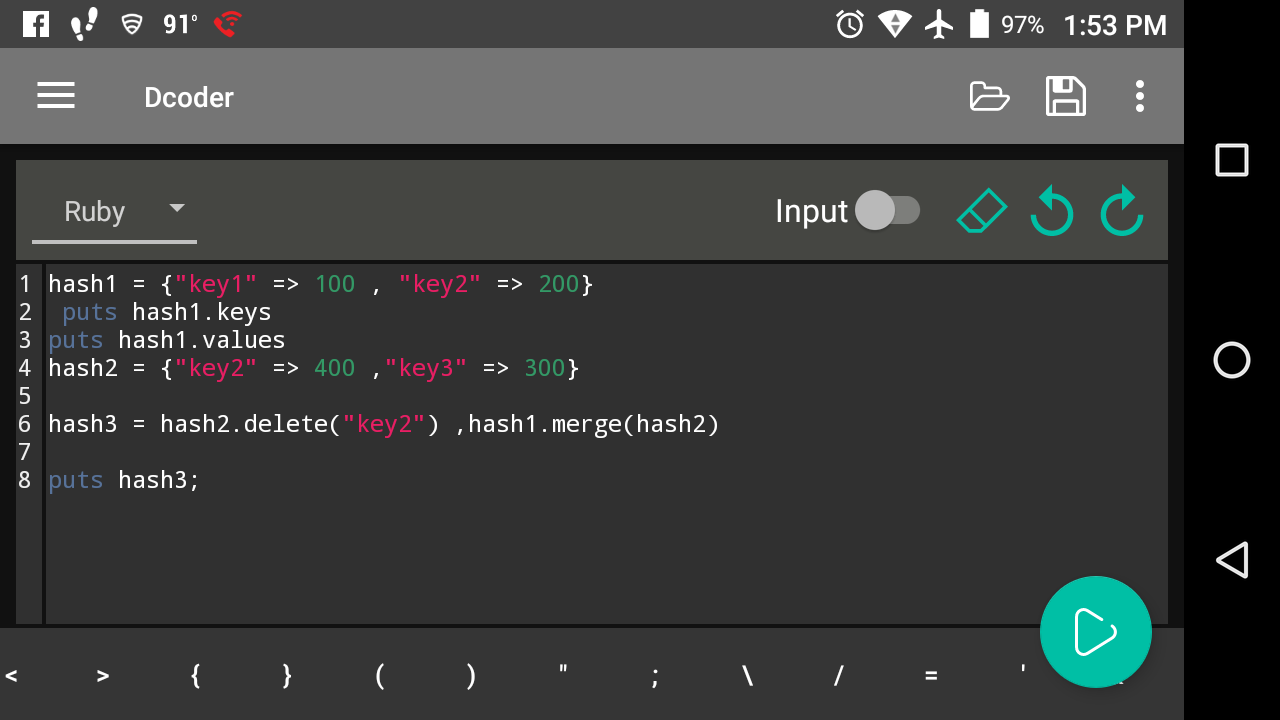Run the code with play button

tap(1095, 632)
